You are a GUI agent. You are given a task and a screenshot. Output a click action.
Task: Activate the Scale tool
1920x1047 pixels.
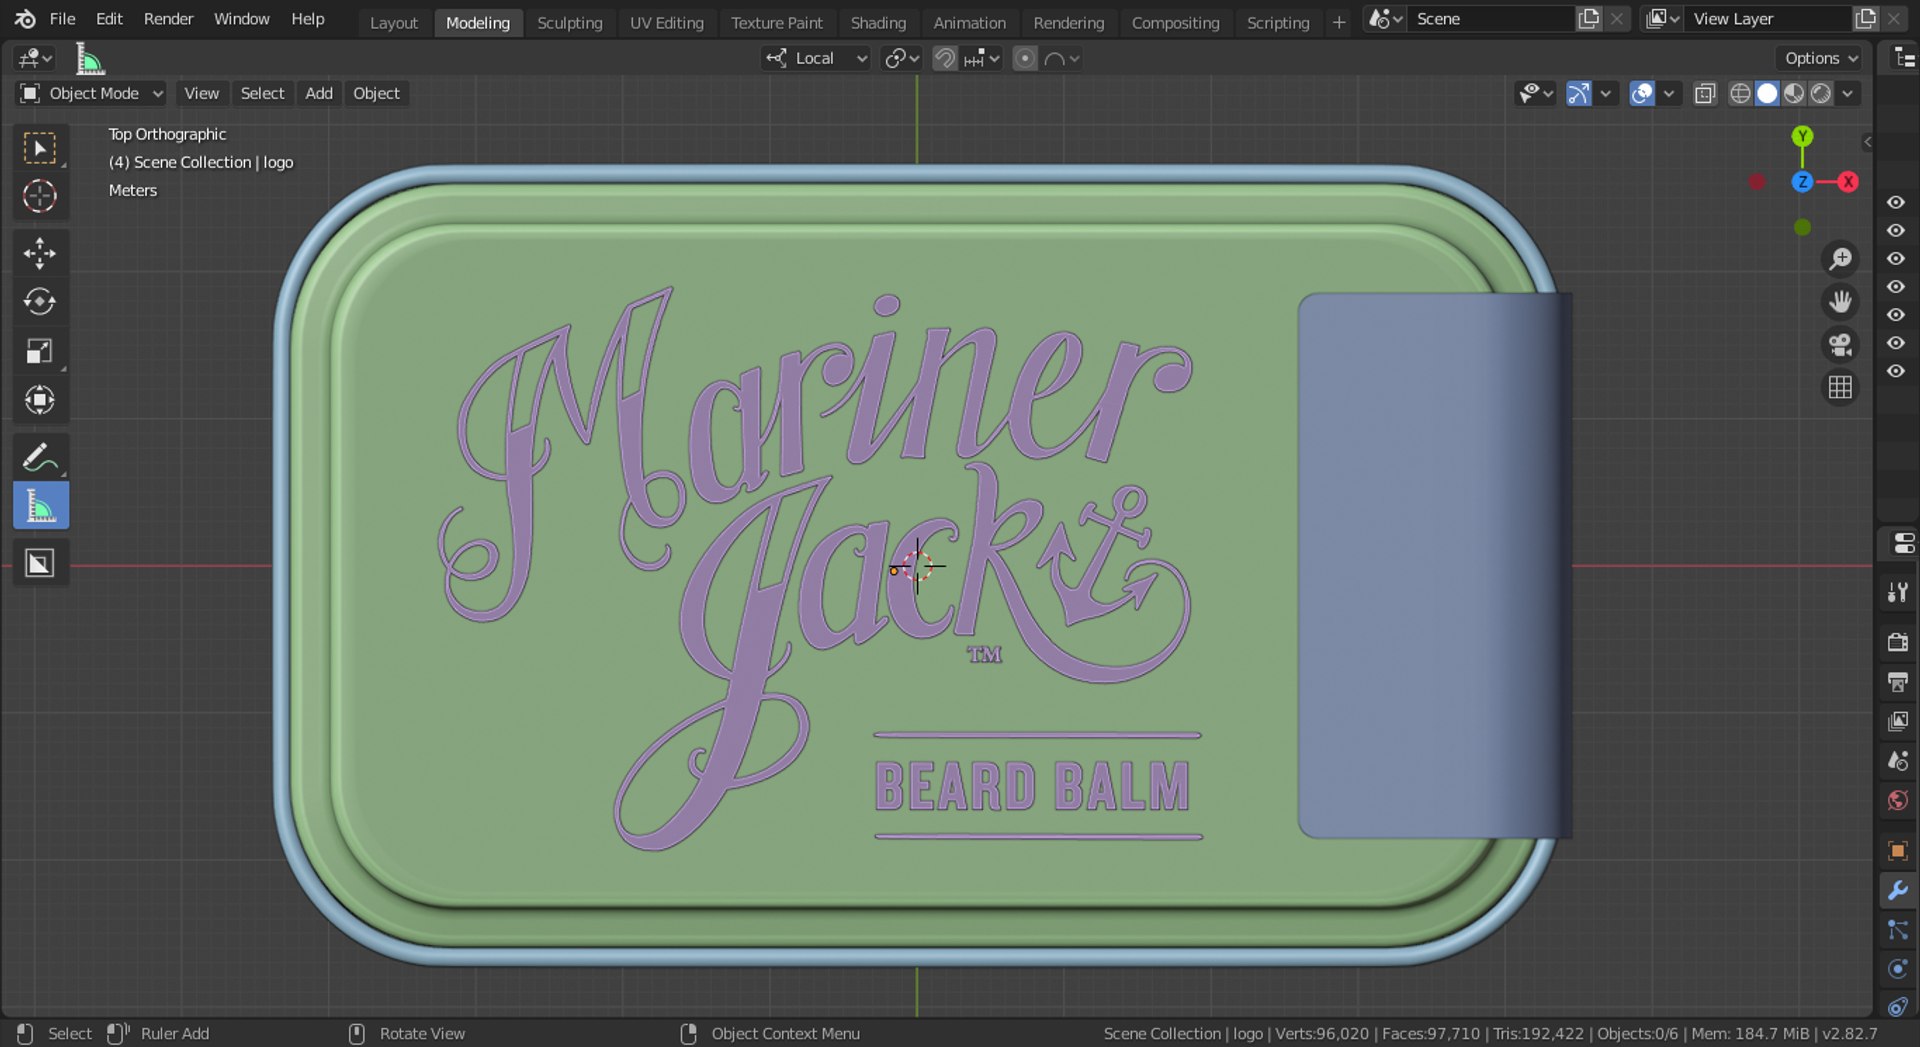(x=40, y=351)
